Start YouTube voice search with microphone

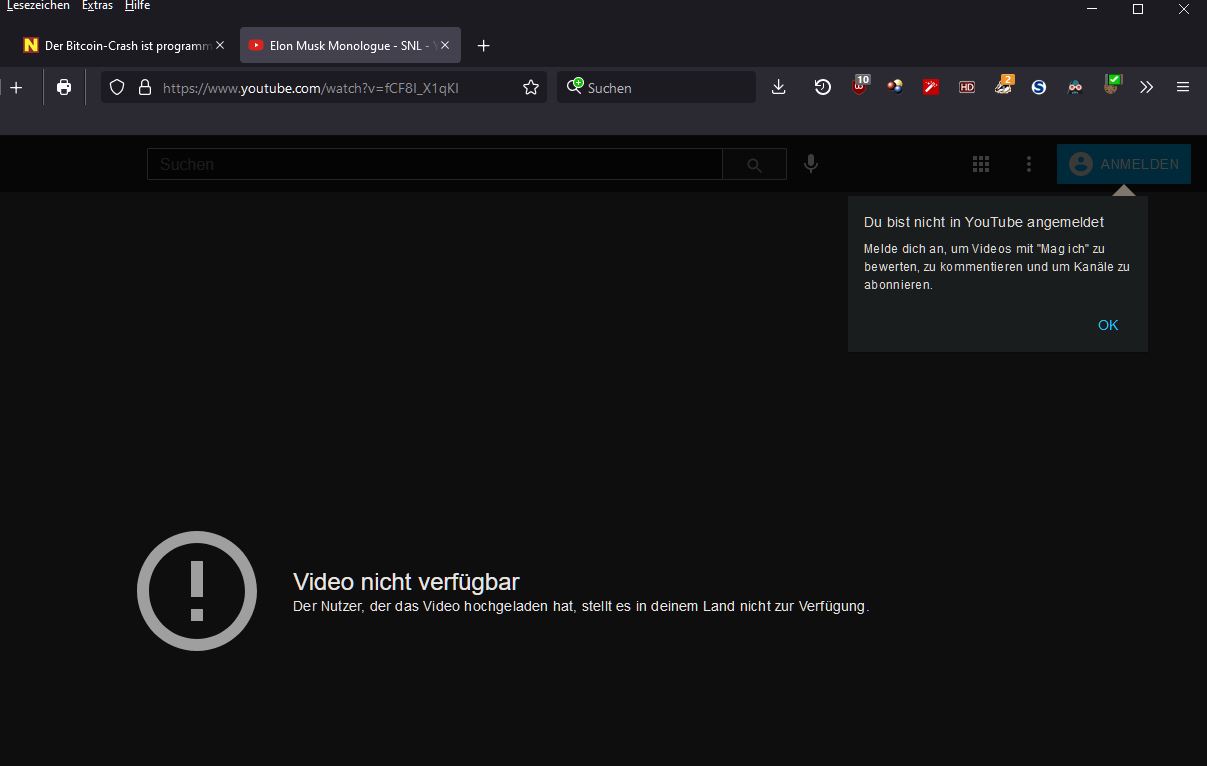click(x=810, y=164)
